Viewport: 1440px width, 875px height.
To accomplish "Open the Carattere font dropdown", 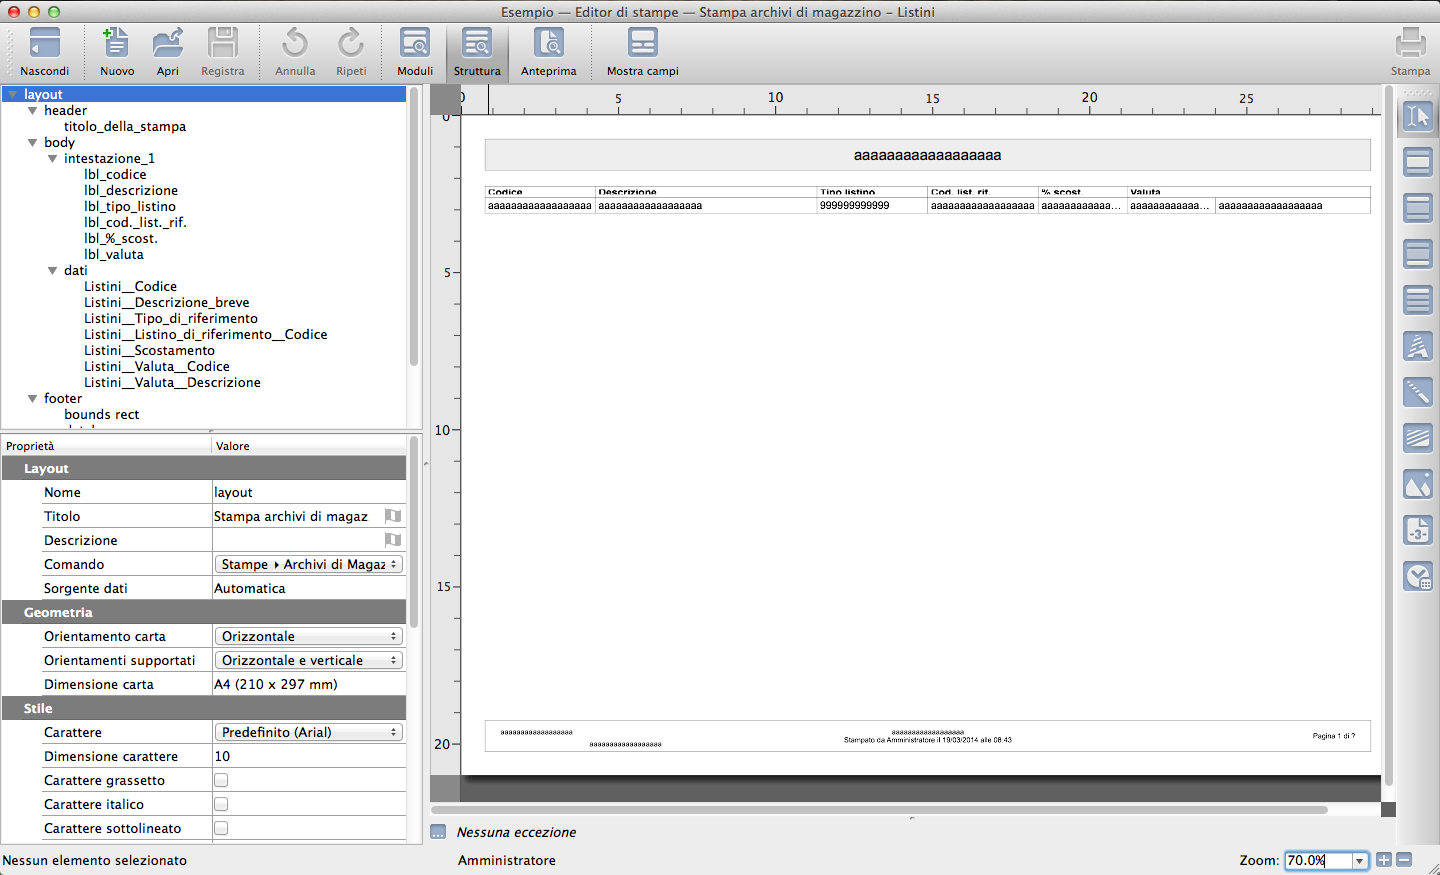I will (308, 732).
